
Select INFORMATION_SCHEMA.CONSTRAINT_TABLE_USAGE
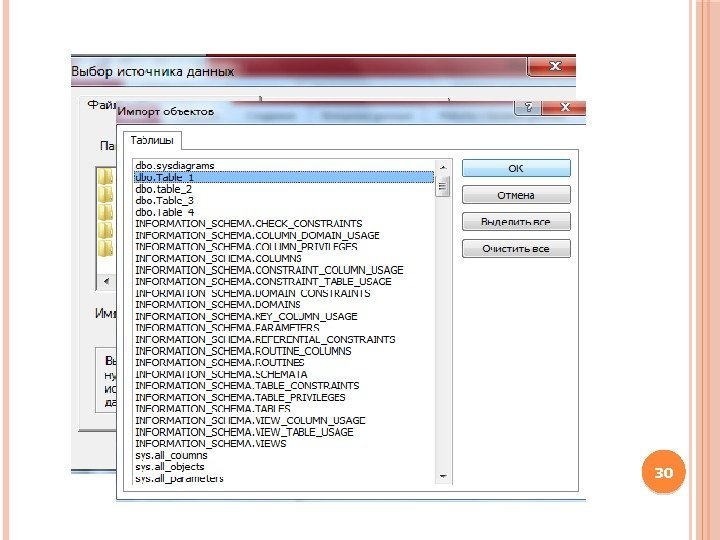(284, 281)
